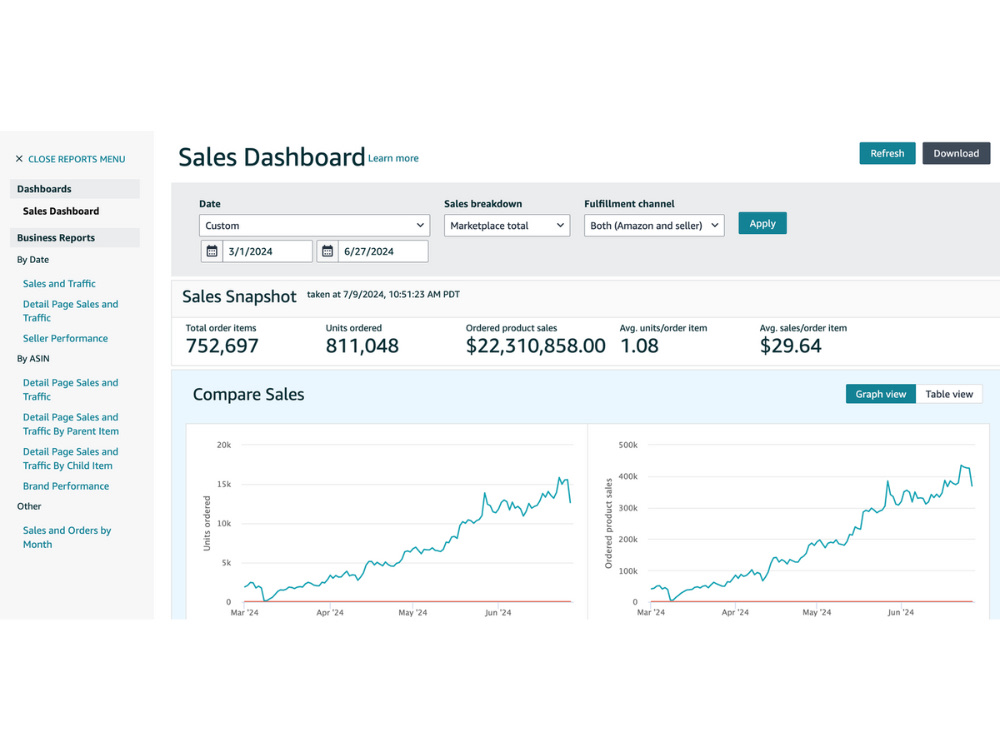Select Sales Dashboard in the sidebar

[x=61, y=211]
